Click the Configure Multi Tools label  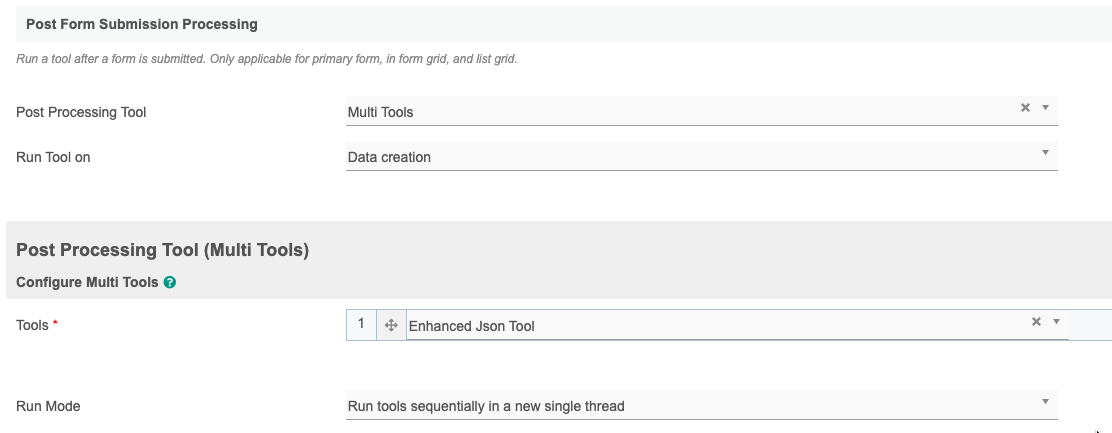[88, 283]
